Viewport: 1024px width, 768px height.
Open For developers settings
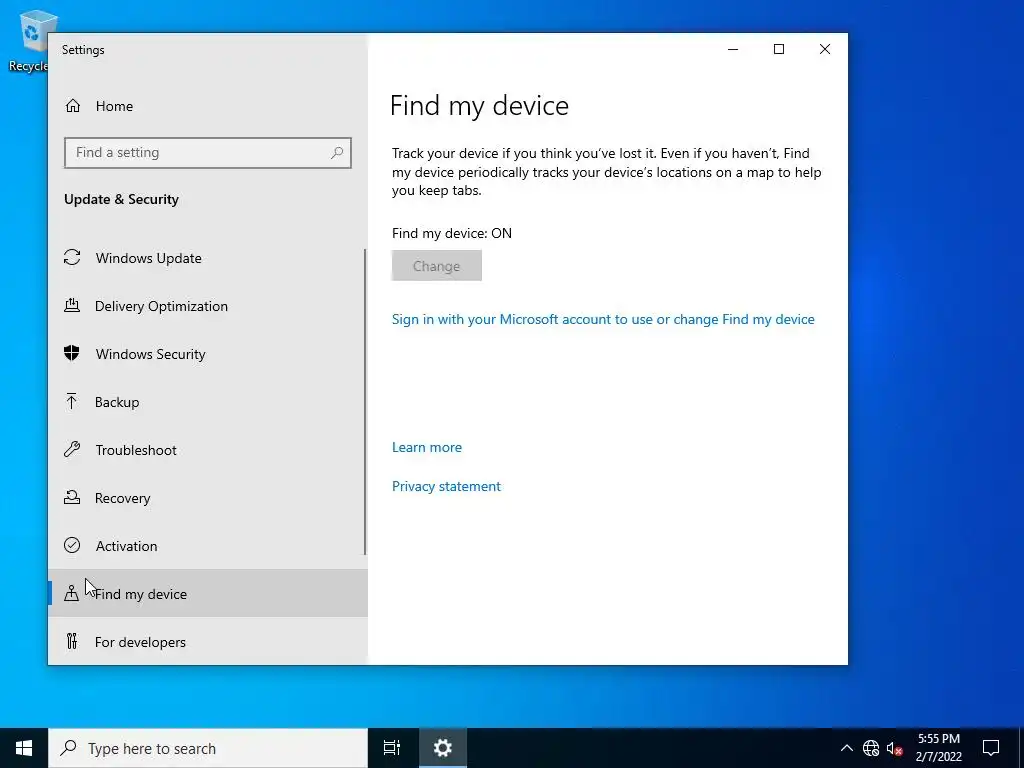208,642
